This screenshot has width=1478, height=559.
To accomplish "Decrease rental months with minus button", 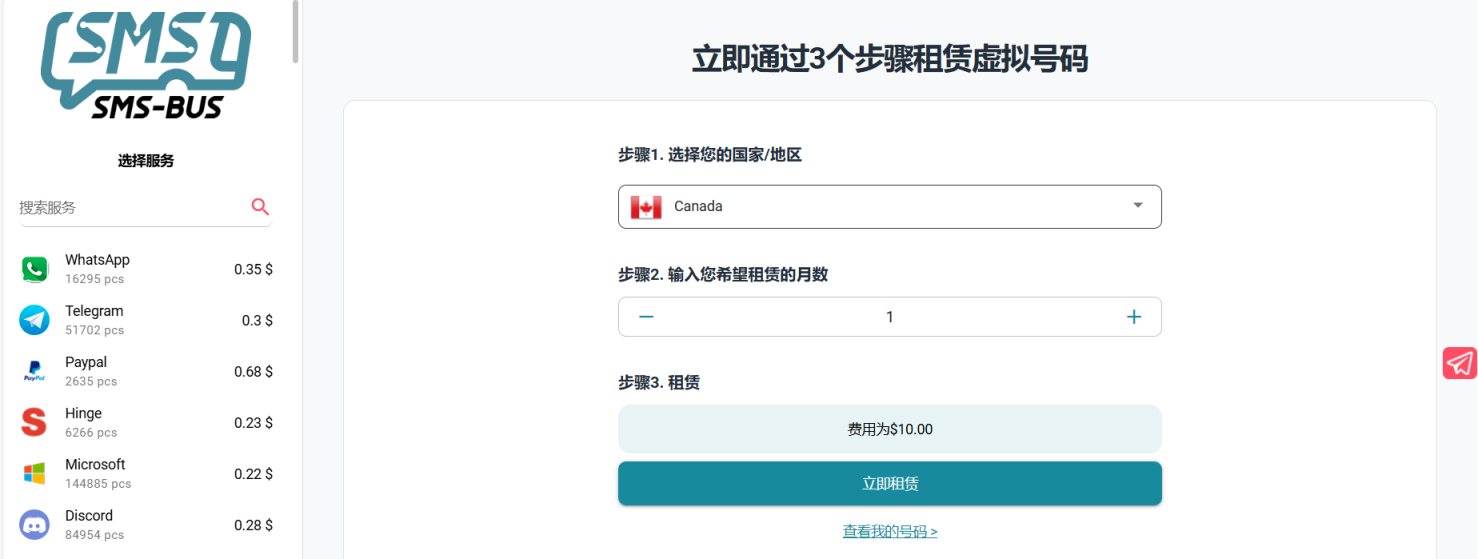I will click(646, 317).
